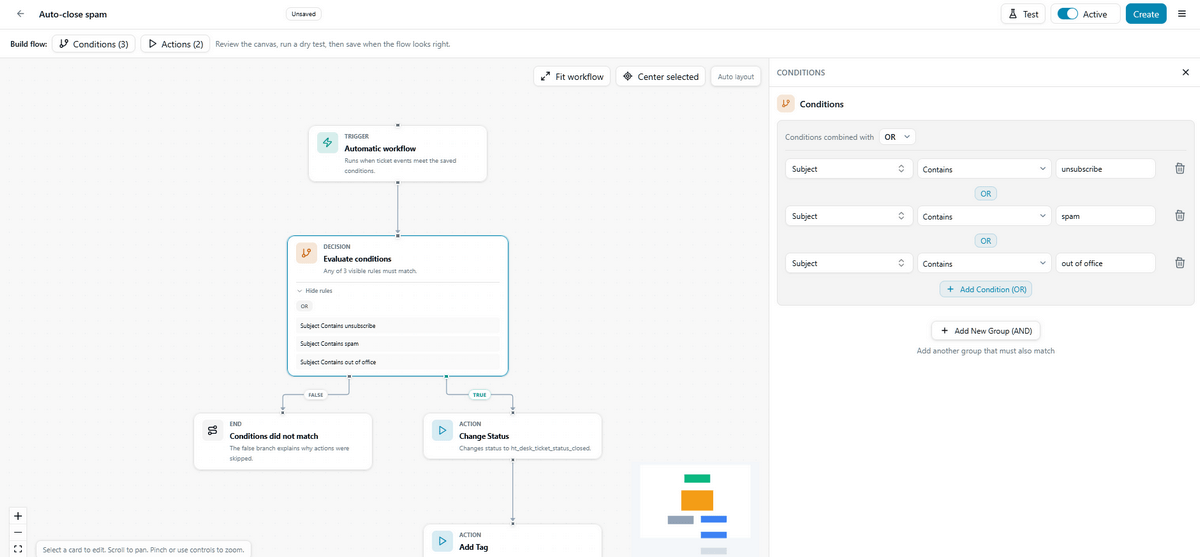Close the Conditions panel

coord(1186,72)
